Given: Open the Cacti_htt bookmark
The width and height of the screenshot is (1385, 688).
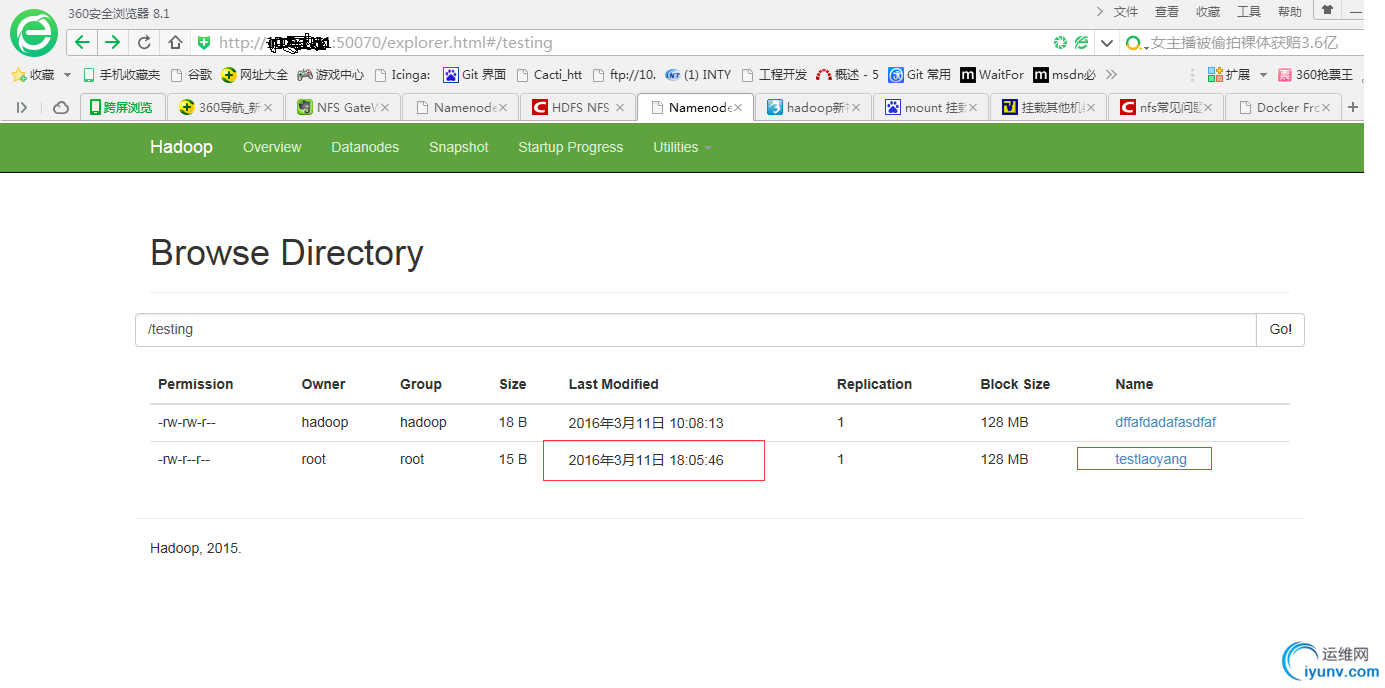Looking at the screenshot, I should (549, 75).
